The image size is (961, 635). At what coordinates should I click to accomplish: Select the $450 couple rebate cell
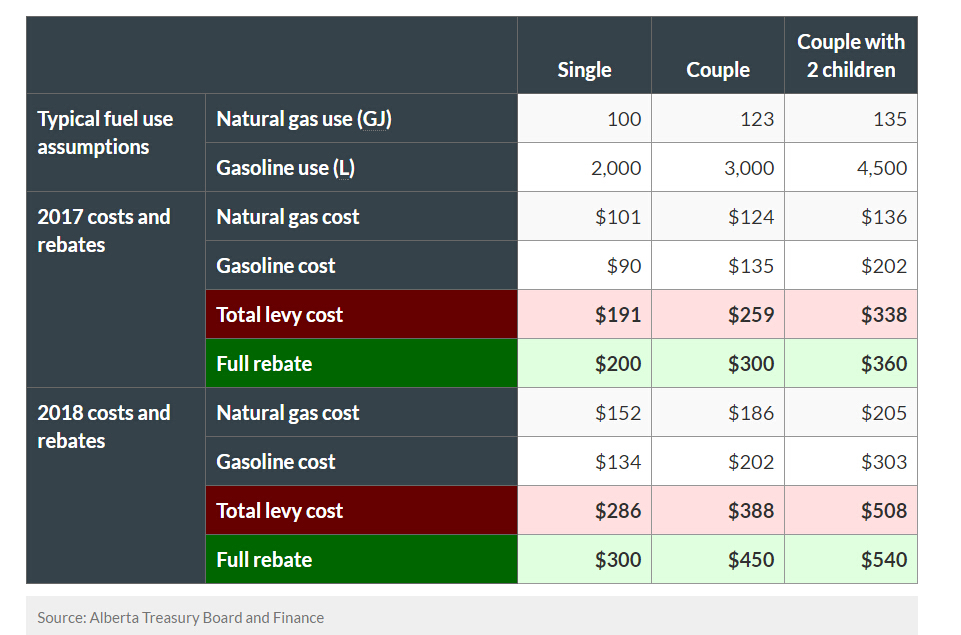(x=718, y=559)
